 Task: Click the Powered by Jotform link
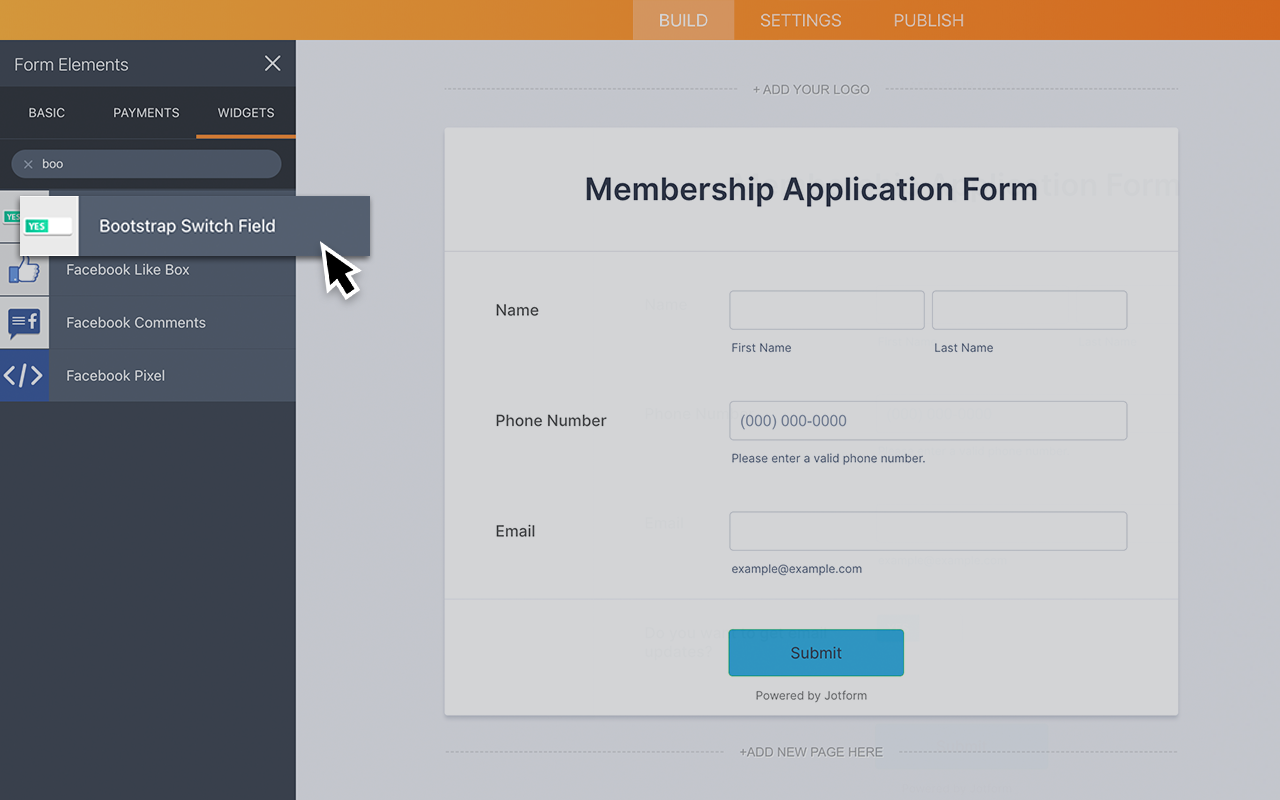(810, 695)
